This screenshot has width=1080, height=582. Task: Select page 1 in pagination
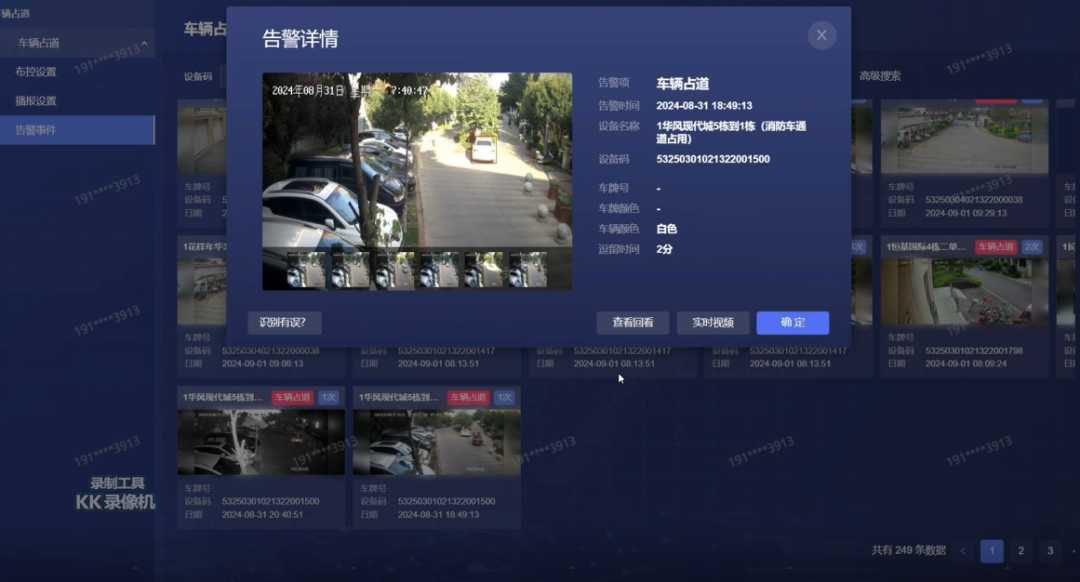point(991,550)
